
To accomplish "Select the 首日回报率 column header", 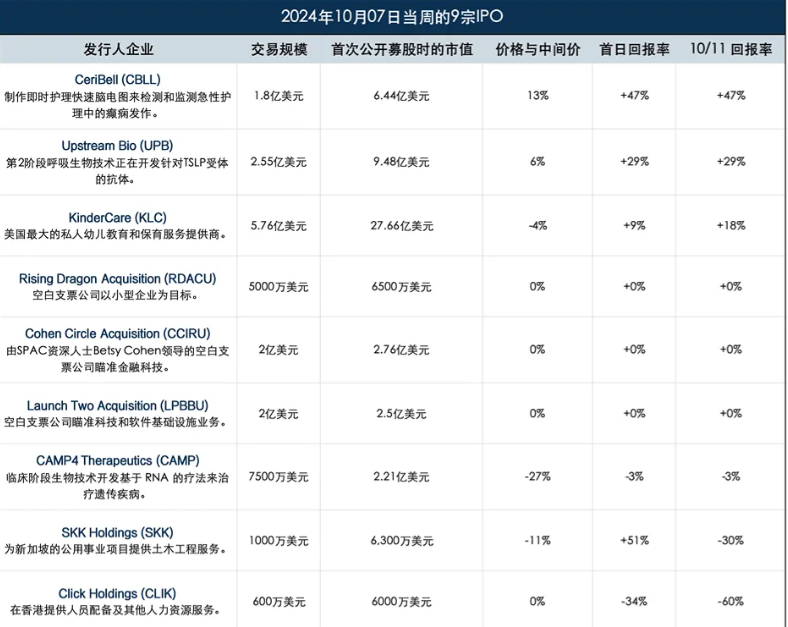I will point(634,49).
